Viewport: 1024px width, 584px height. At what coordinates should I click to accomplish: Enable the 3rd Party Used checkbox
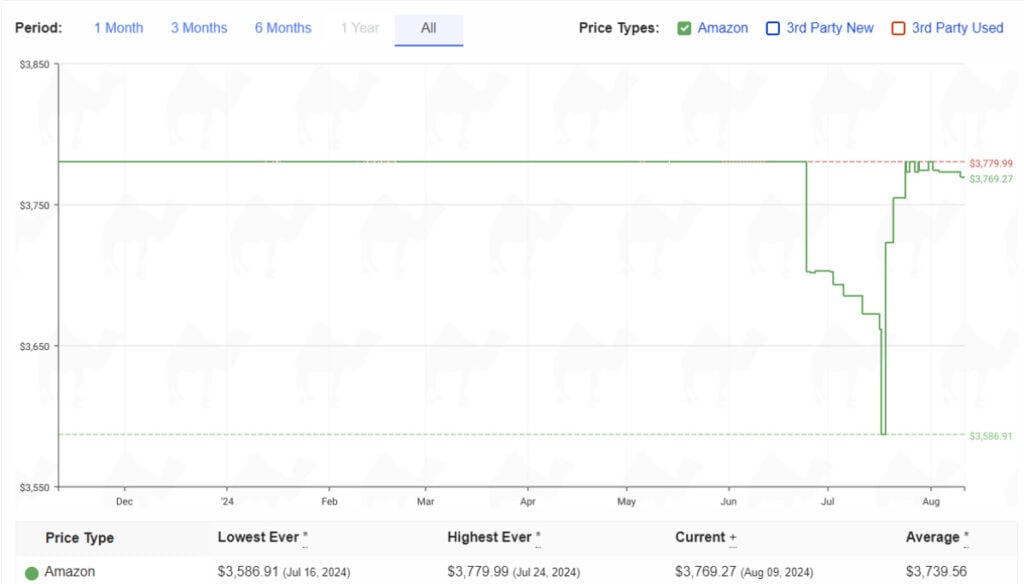tap(899, 29)
